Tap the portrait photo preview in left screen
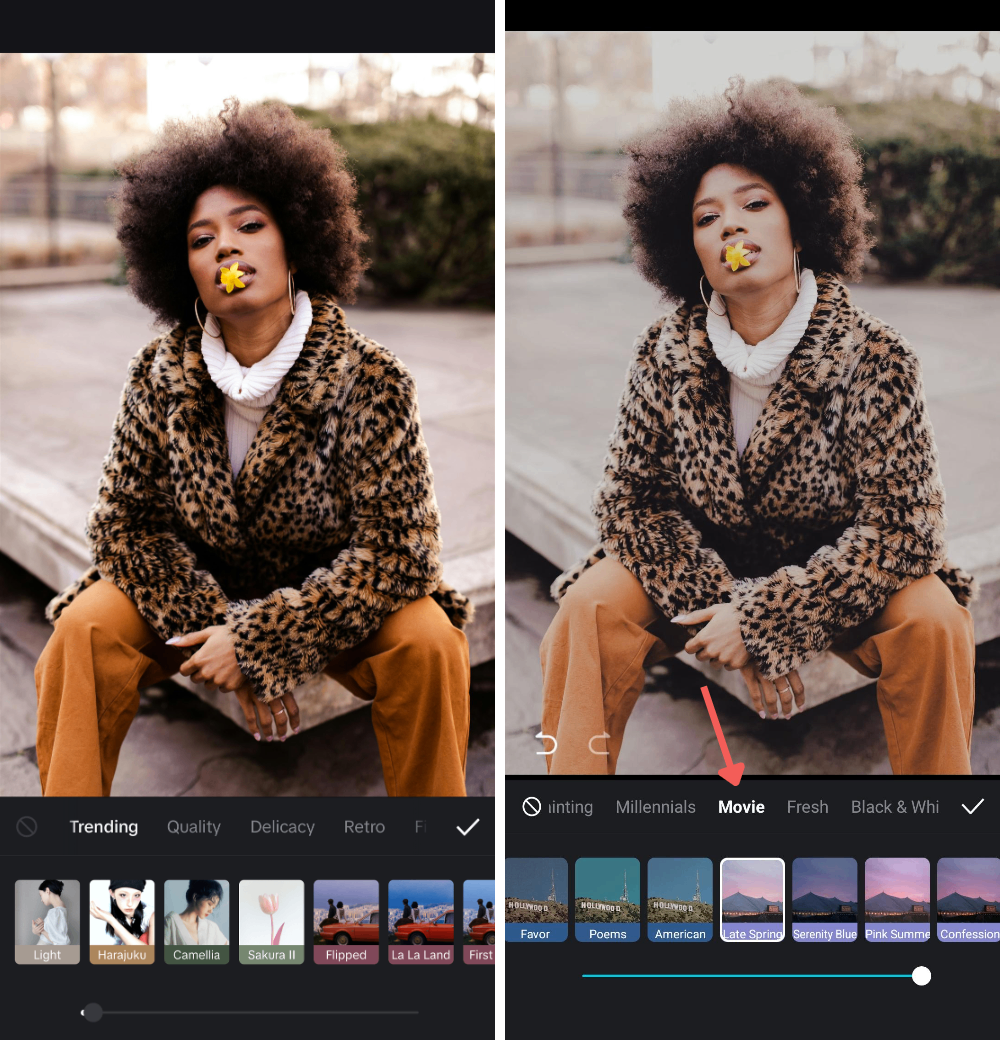 click(247, 424)
